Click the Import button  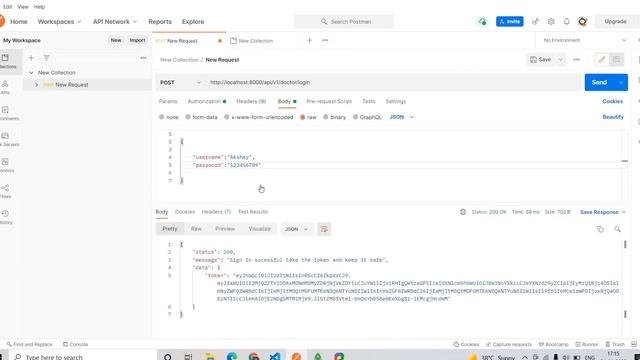coord(137,40)
